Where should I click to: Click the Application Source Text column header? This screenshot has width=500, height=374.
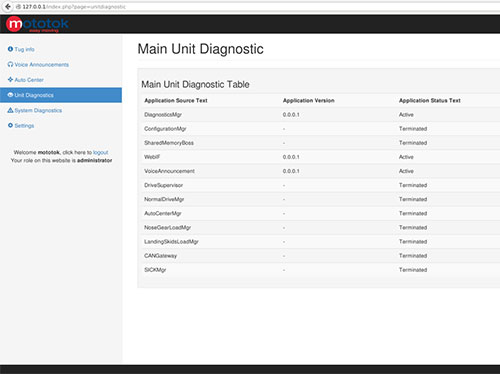176,100
